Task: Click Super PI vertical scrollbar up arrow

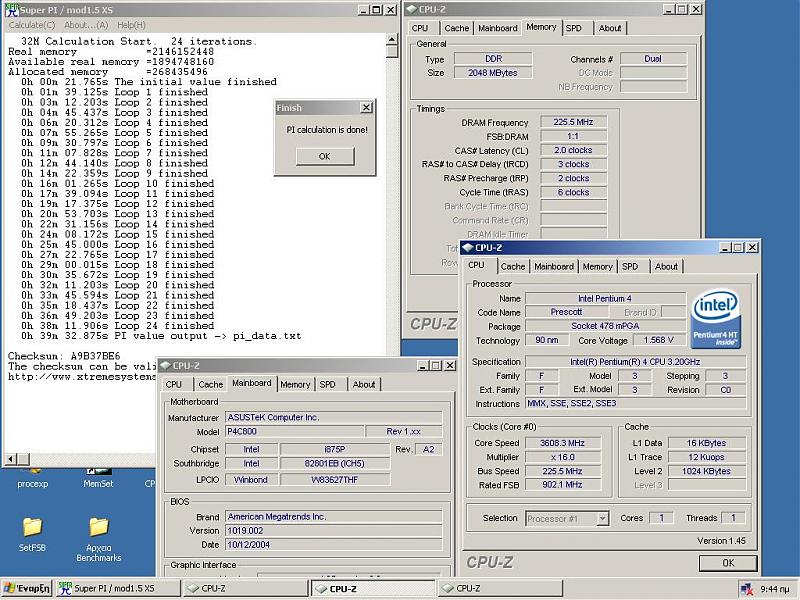Action: point(391,39)
